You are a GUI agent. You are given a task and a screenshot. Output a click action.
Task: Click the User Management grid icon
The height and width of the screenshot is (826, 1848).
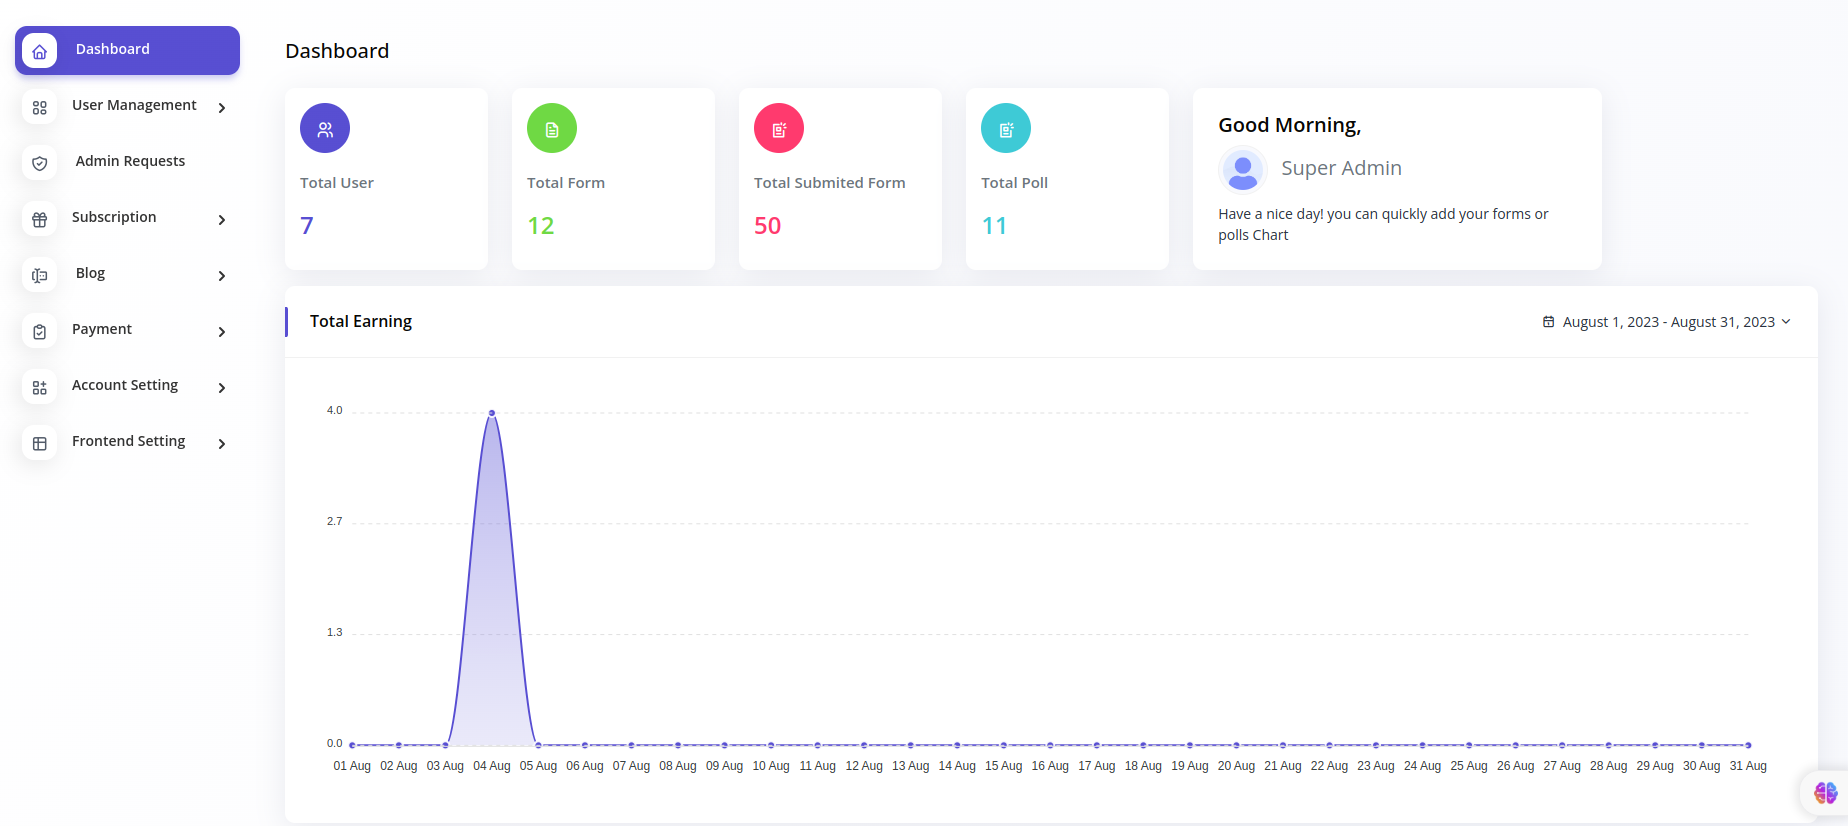pos(39,107)
